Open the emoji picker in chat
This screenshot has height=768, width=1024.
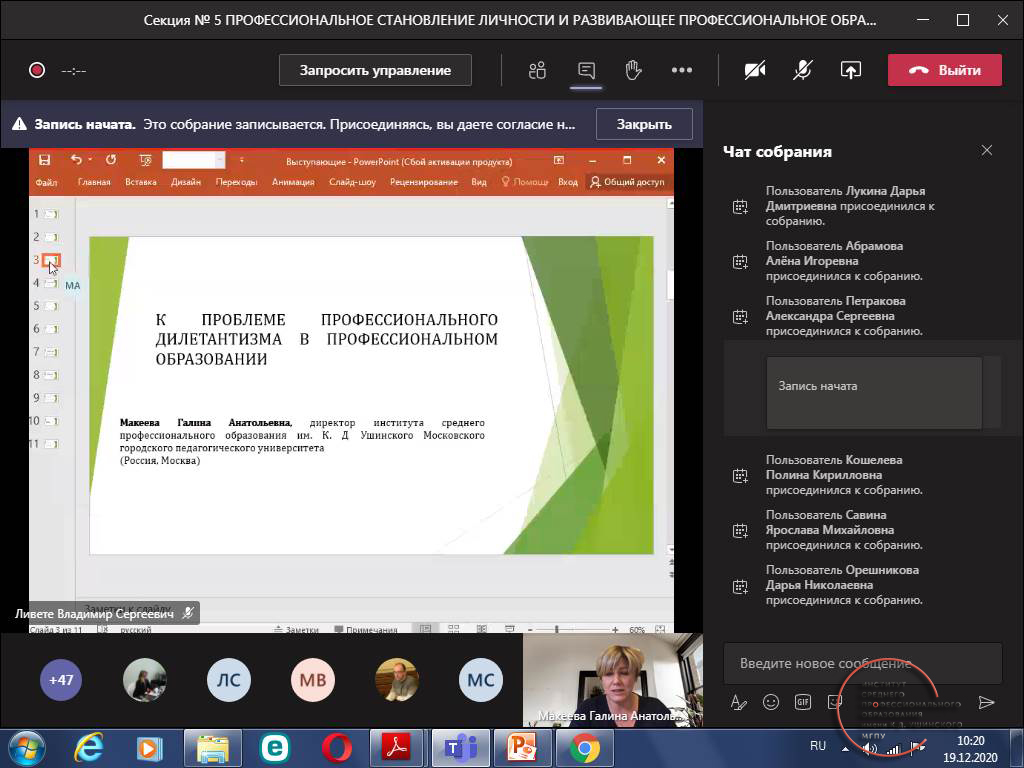pyautogui.click(x=771, y=702)
